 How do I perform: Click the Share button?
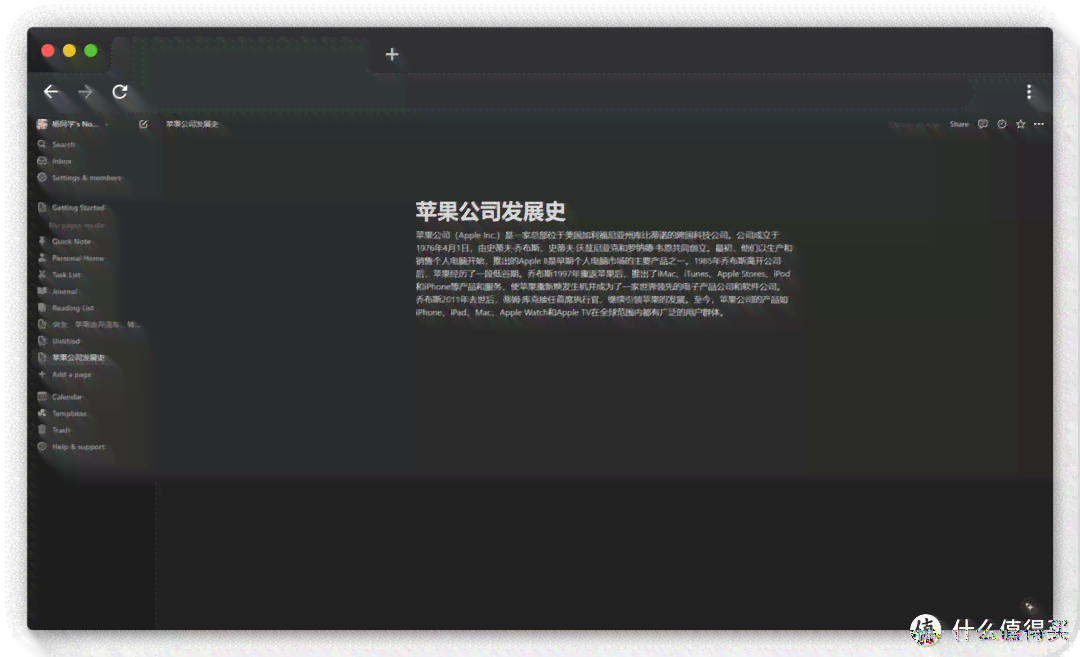tap(959, 124)
